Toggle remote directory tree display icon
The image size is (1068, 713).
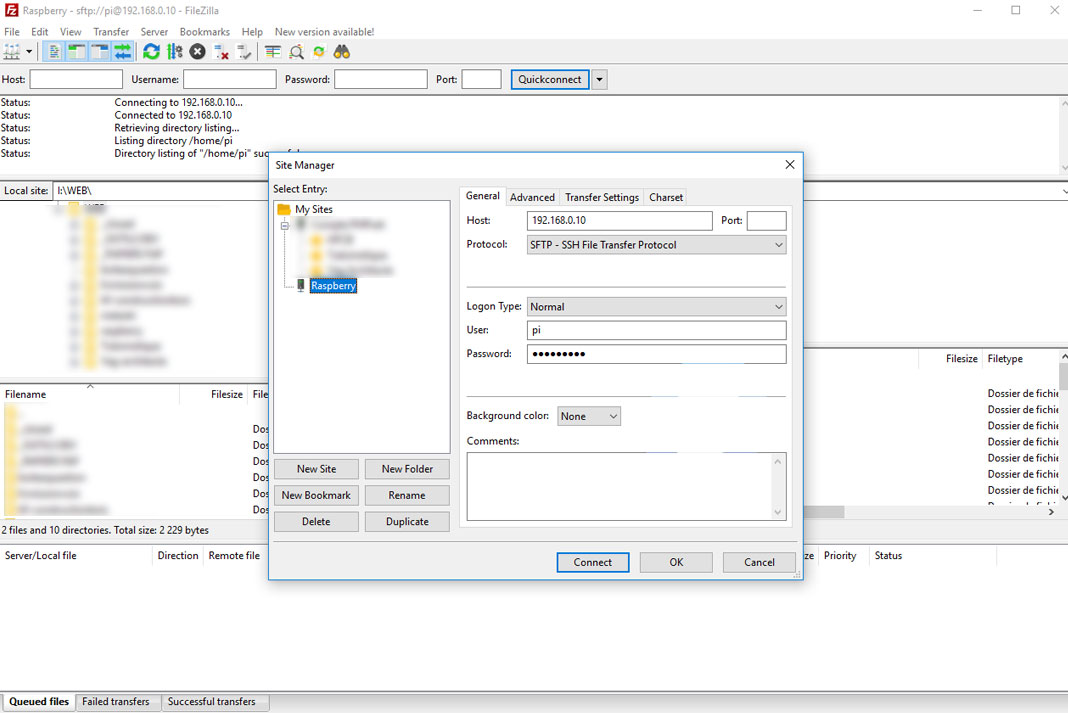point(100,52)
